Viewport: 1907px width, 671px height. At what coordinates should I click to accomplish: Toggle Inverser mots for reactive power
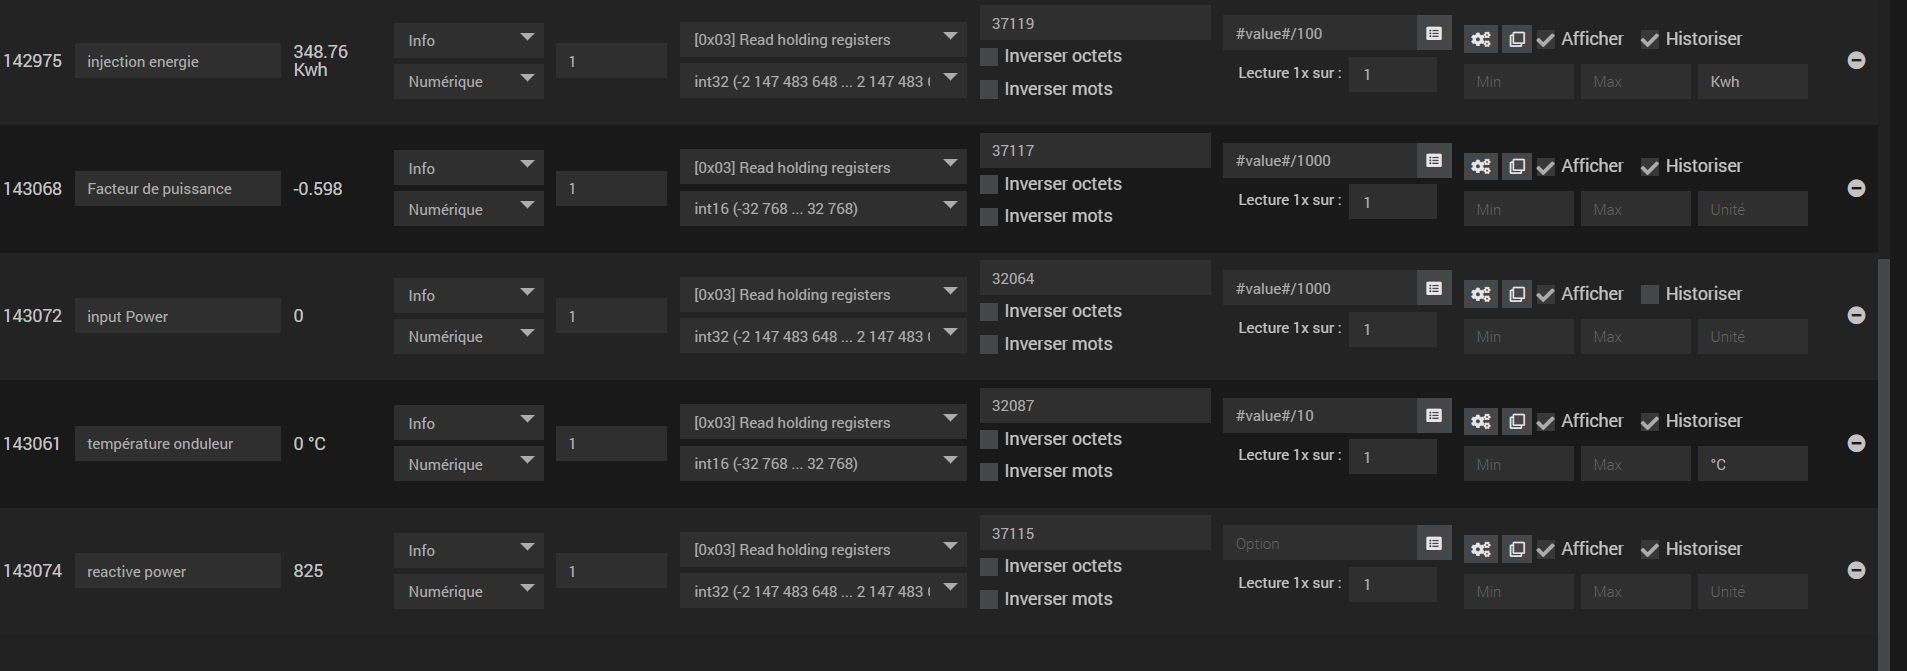[989, 599]
